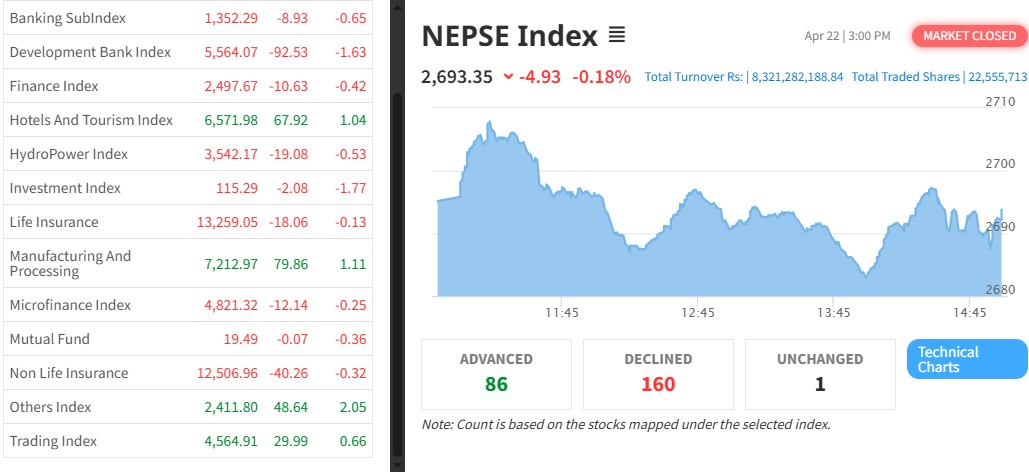The height and width of the screenshot is (472, 1029).
Task: Click the Market Closed status badge
Action: [x=969, y=36]
